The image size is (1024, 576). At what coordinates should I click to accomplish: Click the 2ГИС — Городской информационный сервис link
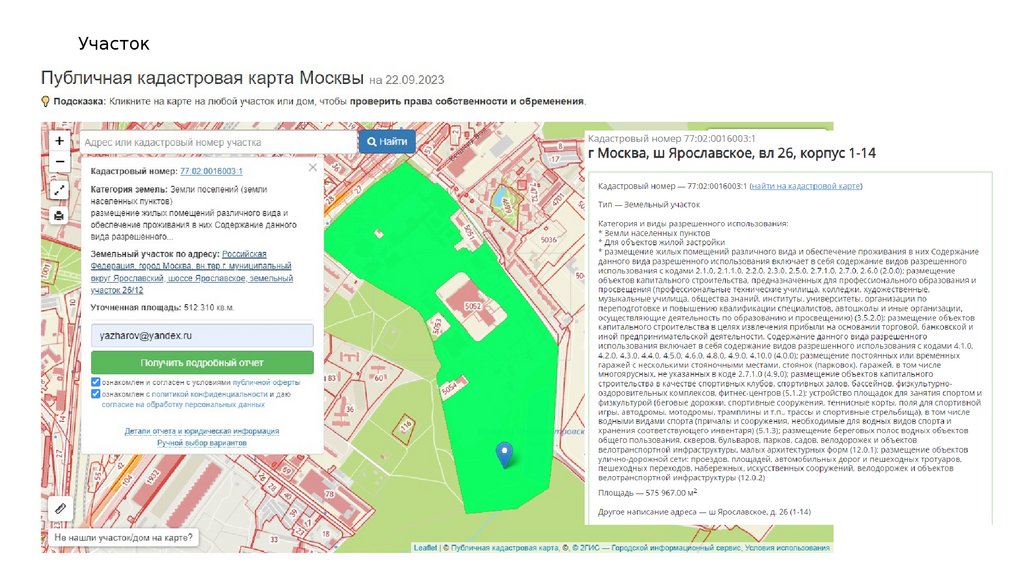point(655,548)
